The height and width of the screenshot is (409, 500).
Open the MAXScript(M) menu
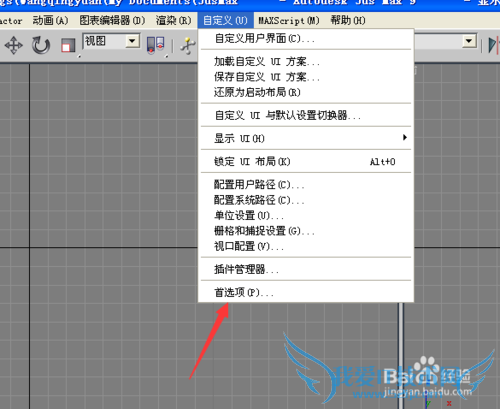[289, 20]
